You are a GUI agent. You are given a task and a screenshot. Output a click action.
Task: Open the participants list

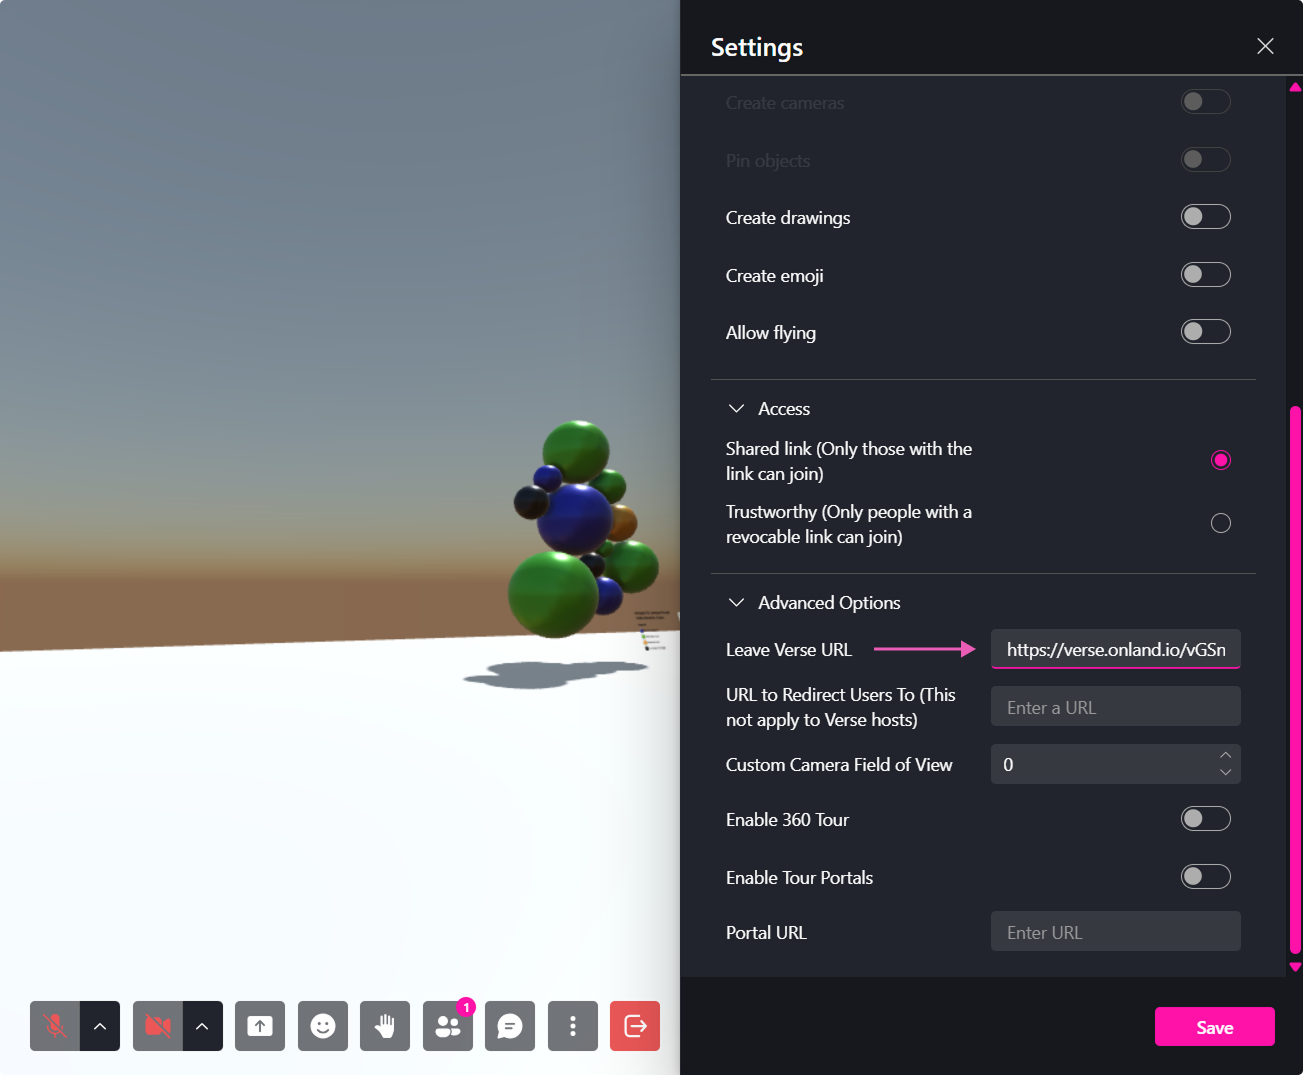pyautogui.click(x=447, y=1026)
